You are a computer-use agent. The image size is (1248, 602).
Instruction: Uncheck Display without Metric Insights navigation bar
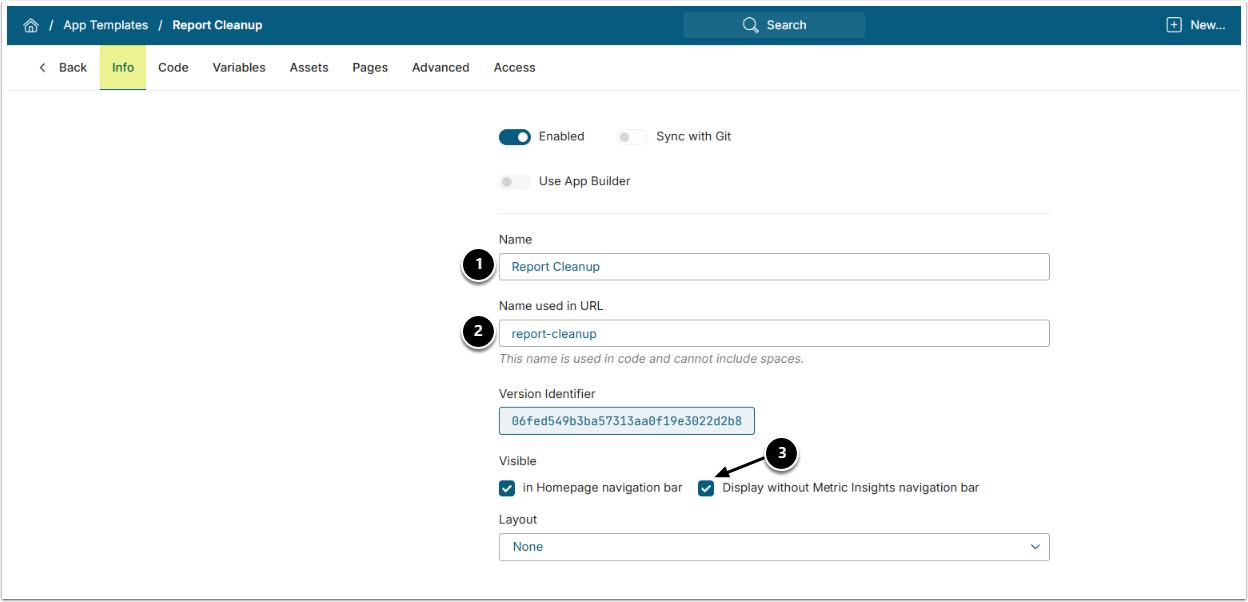(x=707, y=489)
